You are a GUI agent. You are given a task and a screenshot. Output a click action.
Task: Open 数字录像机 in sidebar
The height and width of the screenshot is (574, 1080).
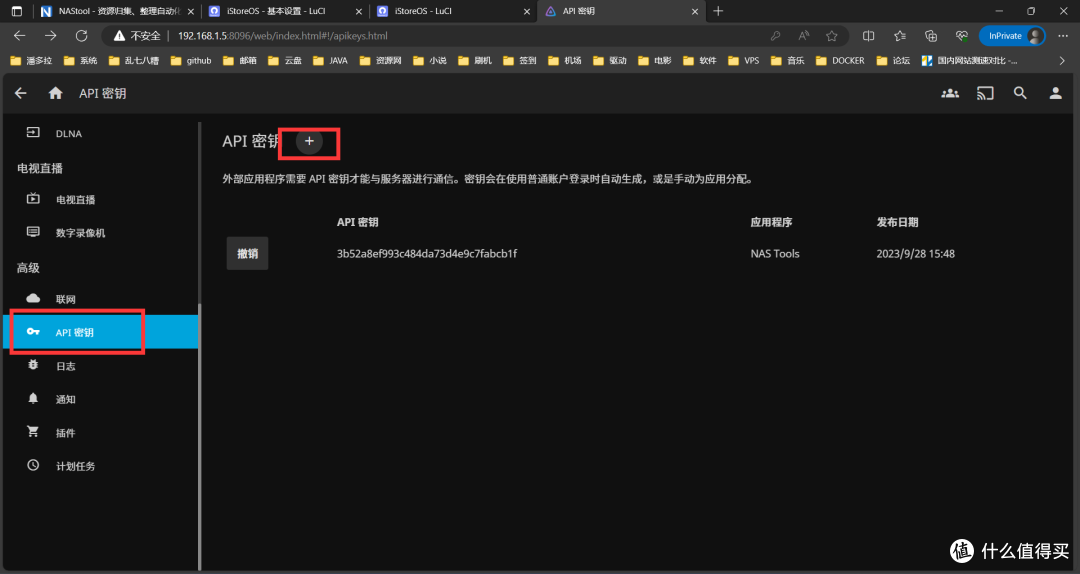(x=101, y=233)
